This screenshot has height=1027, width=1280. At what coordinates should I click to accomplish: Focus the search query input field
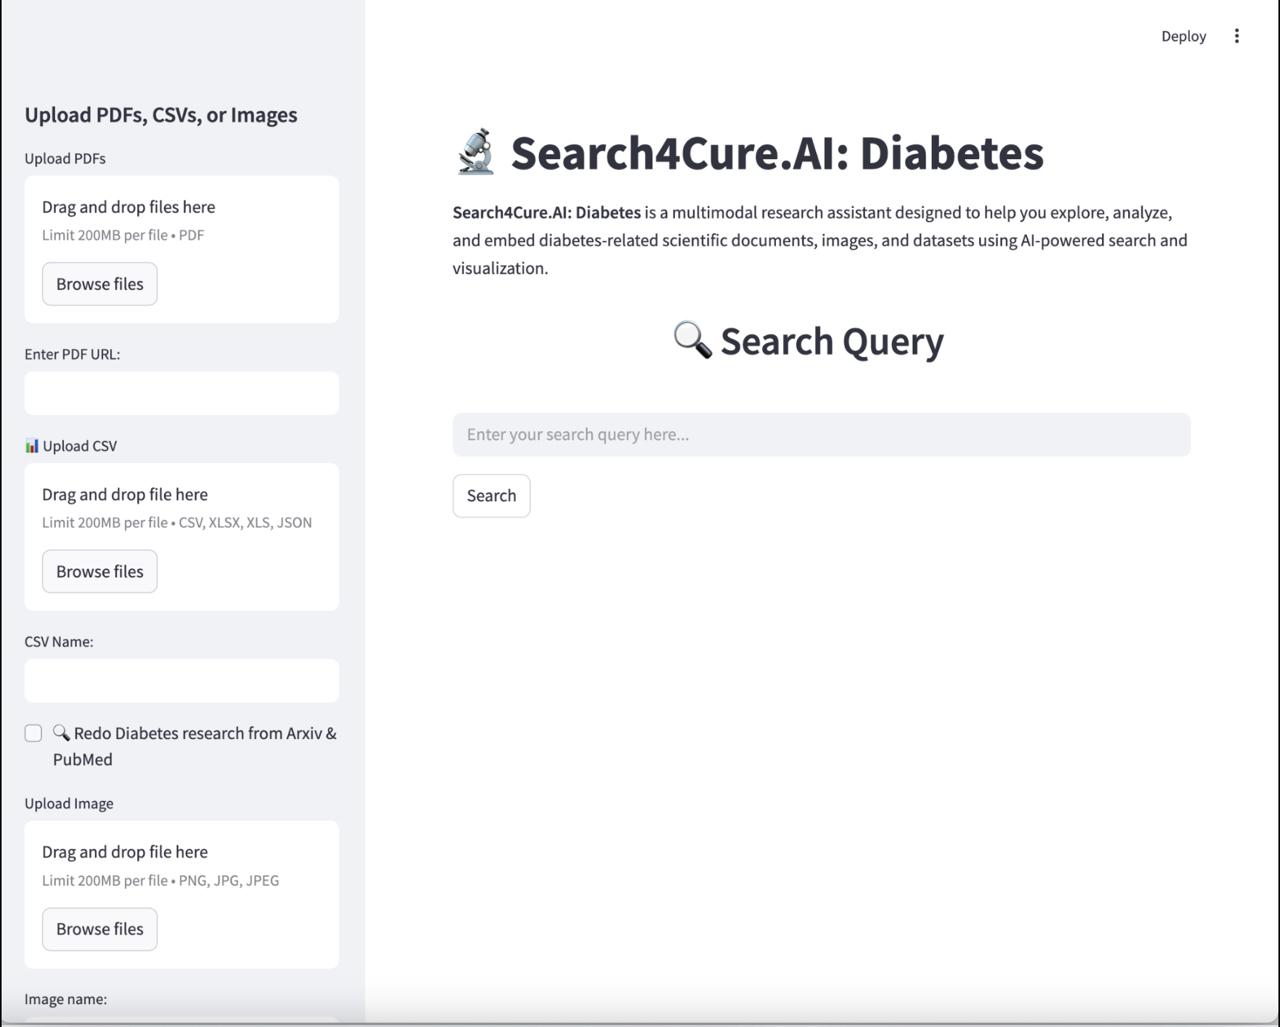pos(821,434)
